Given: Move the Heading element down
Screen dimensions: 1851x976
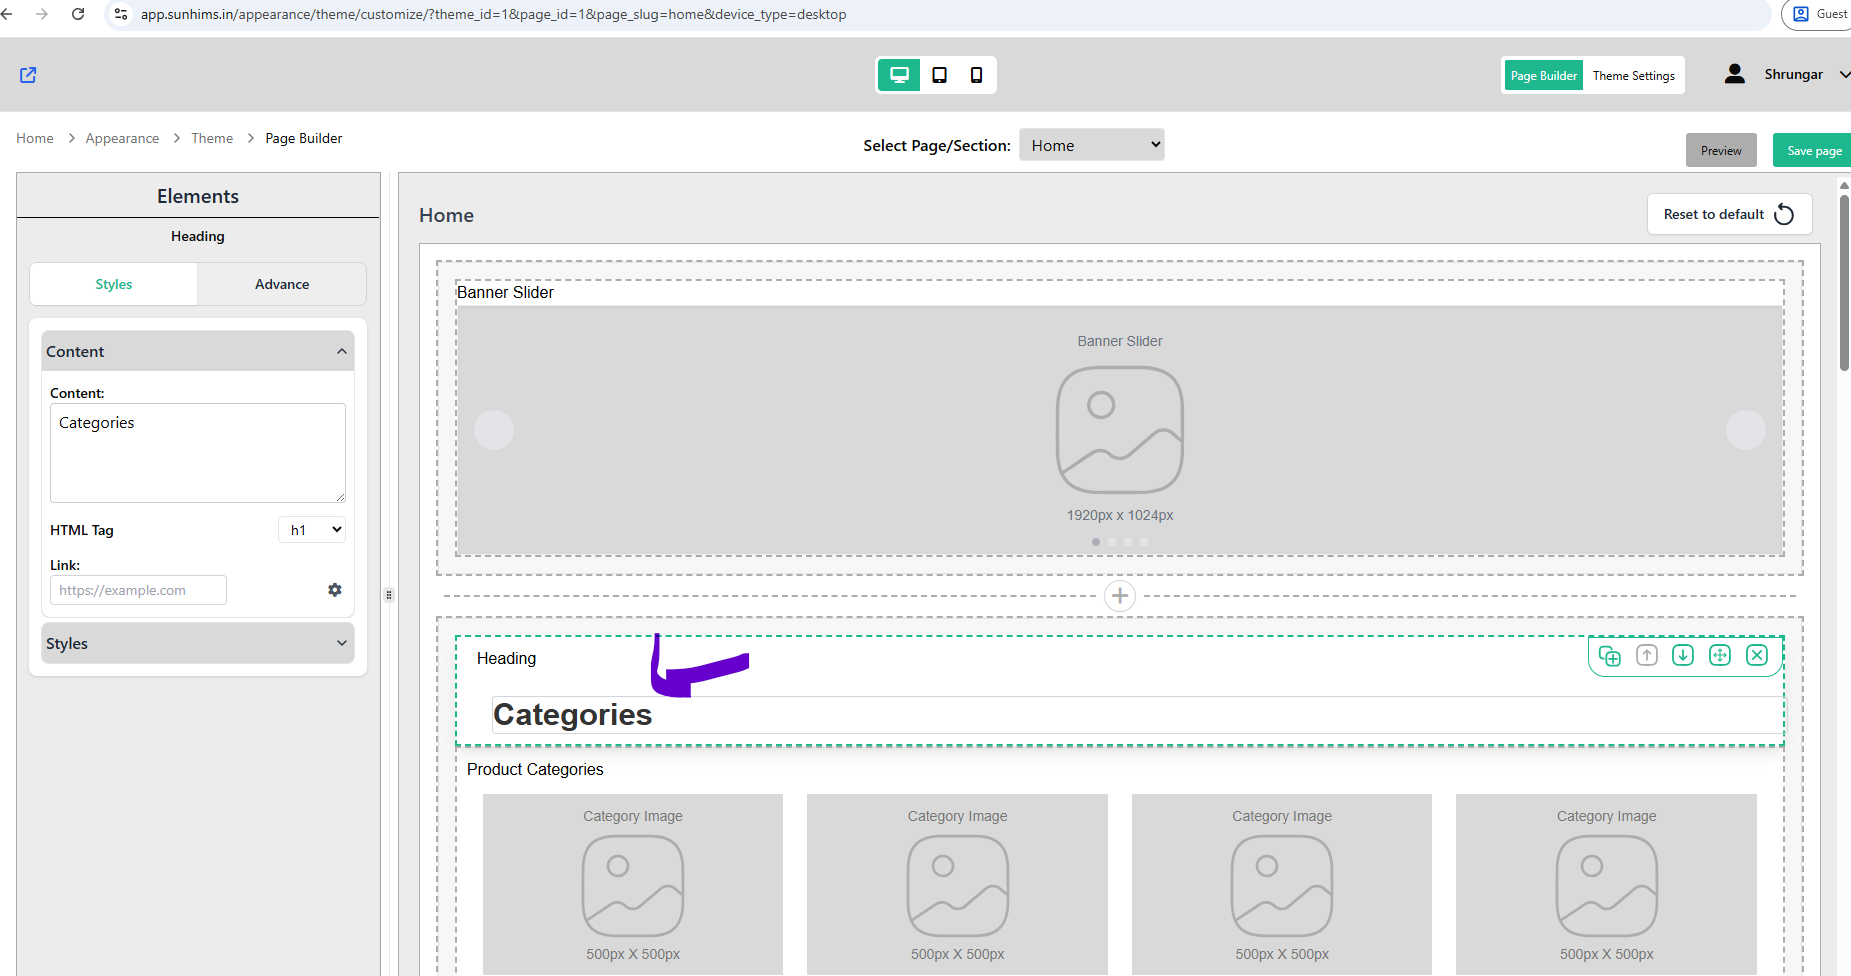Looking at the screenshot, I should (1683, 655).
